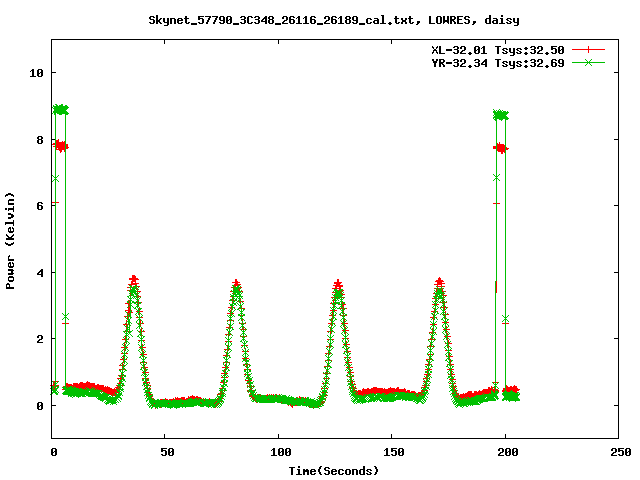This screenshot has height=480, width=640.
Task: Click the green calibration plateau at the plot start
Action: [x=61, y=110]
